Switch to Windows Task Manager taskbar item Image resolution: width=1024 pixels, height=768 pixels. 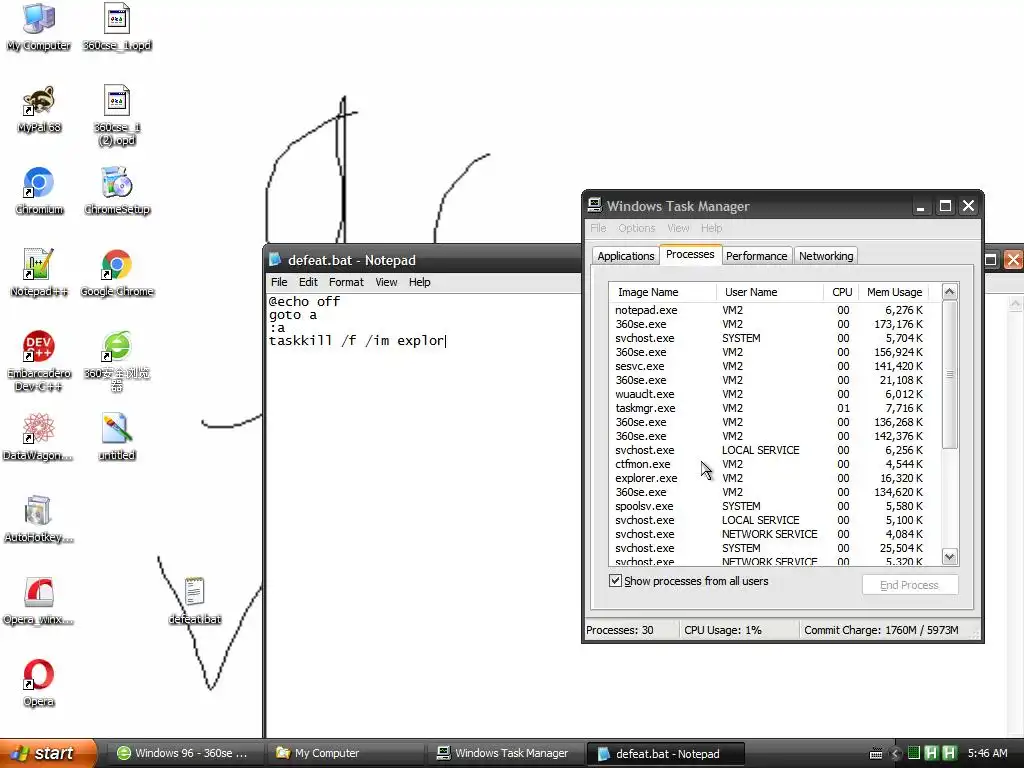coord(504,753)
